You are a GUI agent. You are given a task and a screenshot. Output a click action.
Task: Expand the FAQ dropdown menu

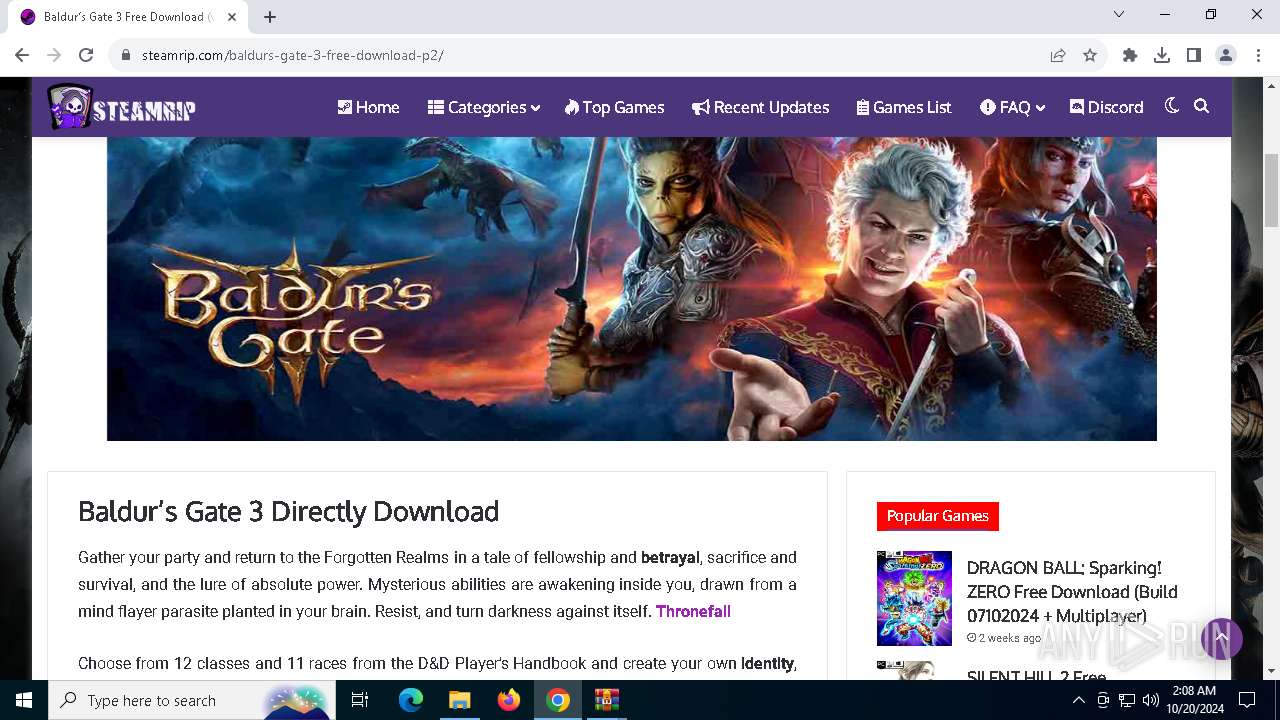point(1012,107)
